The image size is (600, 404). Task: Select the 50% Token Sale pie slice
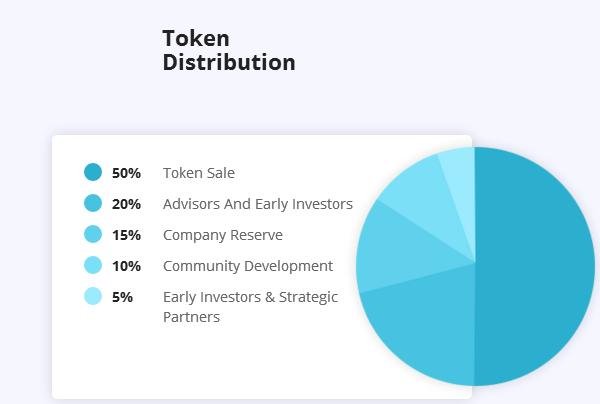coord(536,266)
